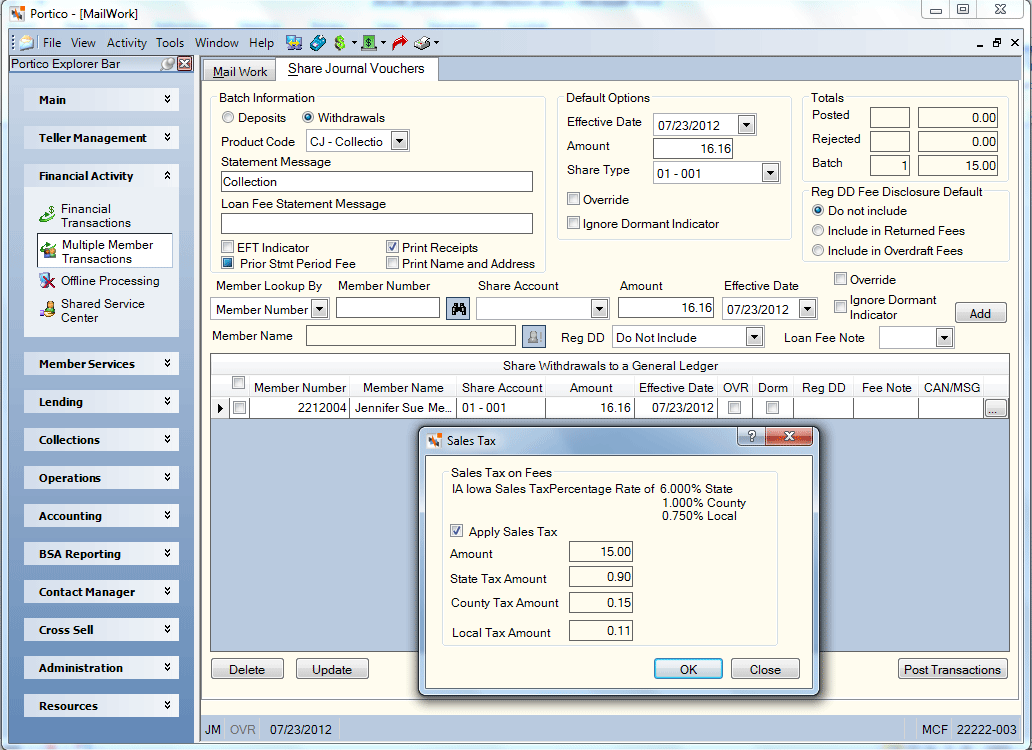Switch to the Mail Work tab
Viewport: 1032px width, 750px height.
coord(240,72)
